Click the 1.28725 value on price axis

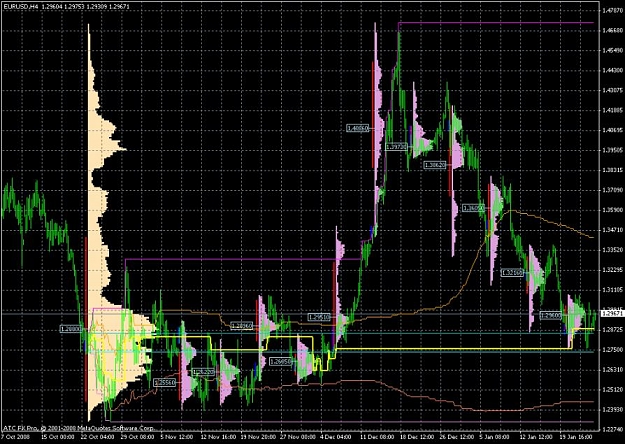(x=613, y=330)
